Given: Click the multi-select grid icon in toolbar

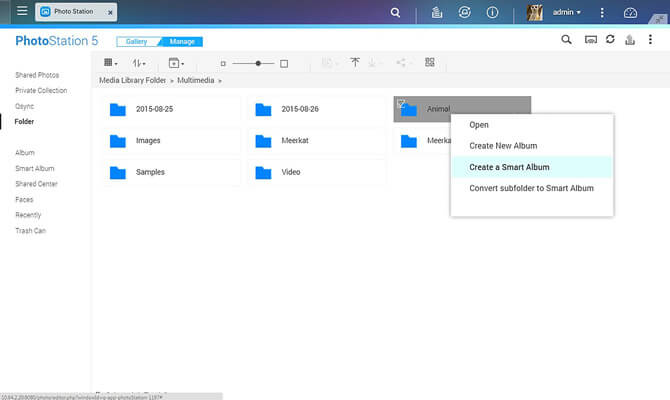Looking at the screenshot, I should 430,62.
